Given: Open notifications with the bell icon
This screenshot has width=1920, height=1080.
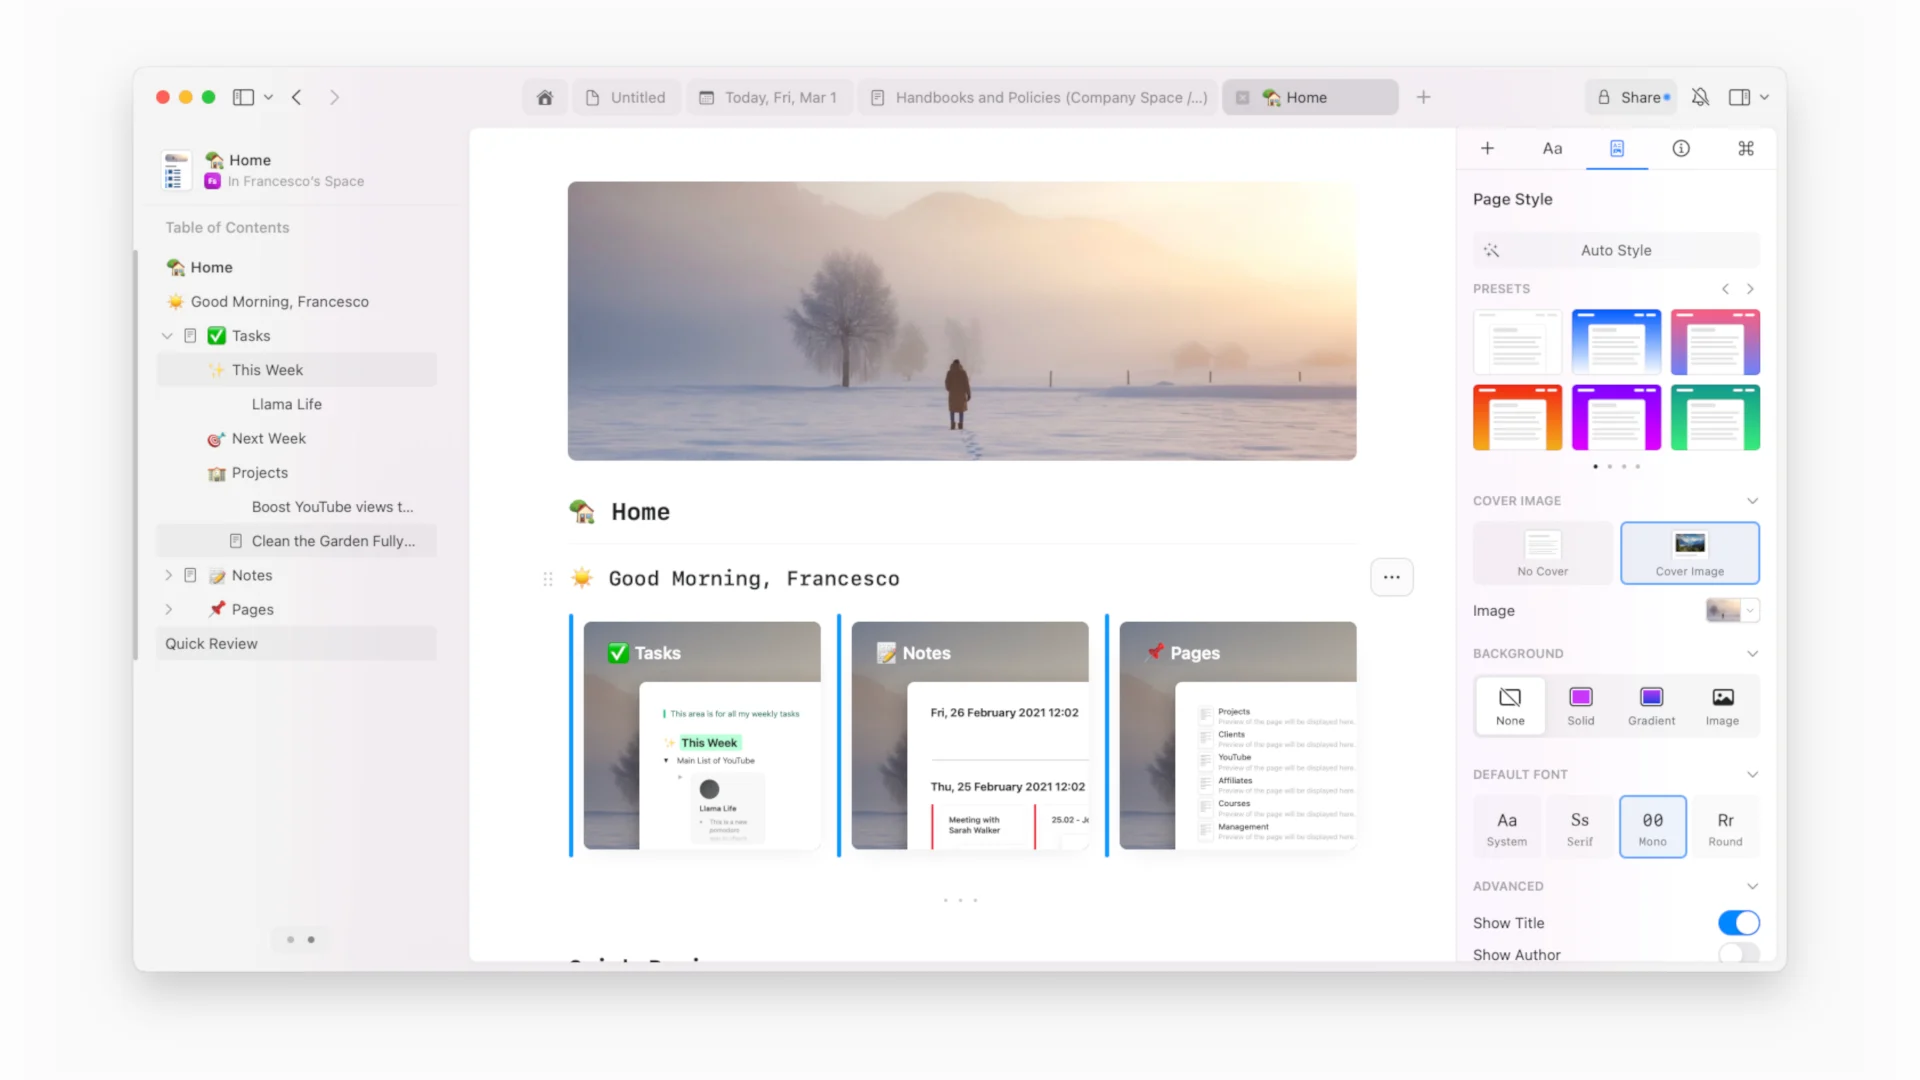Looking at the screenshot, I should coord(1700,96).
